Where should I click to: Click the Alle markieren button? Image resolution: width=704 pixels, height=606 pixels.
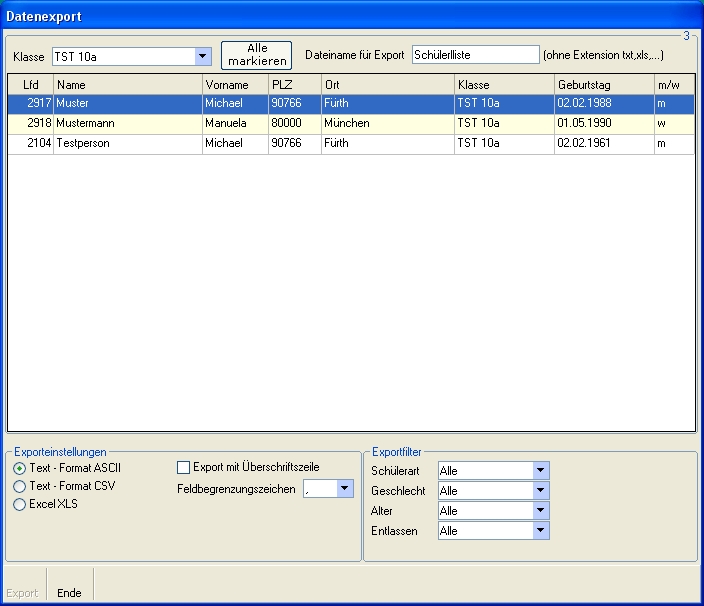[x=256, y=55]
